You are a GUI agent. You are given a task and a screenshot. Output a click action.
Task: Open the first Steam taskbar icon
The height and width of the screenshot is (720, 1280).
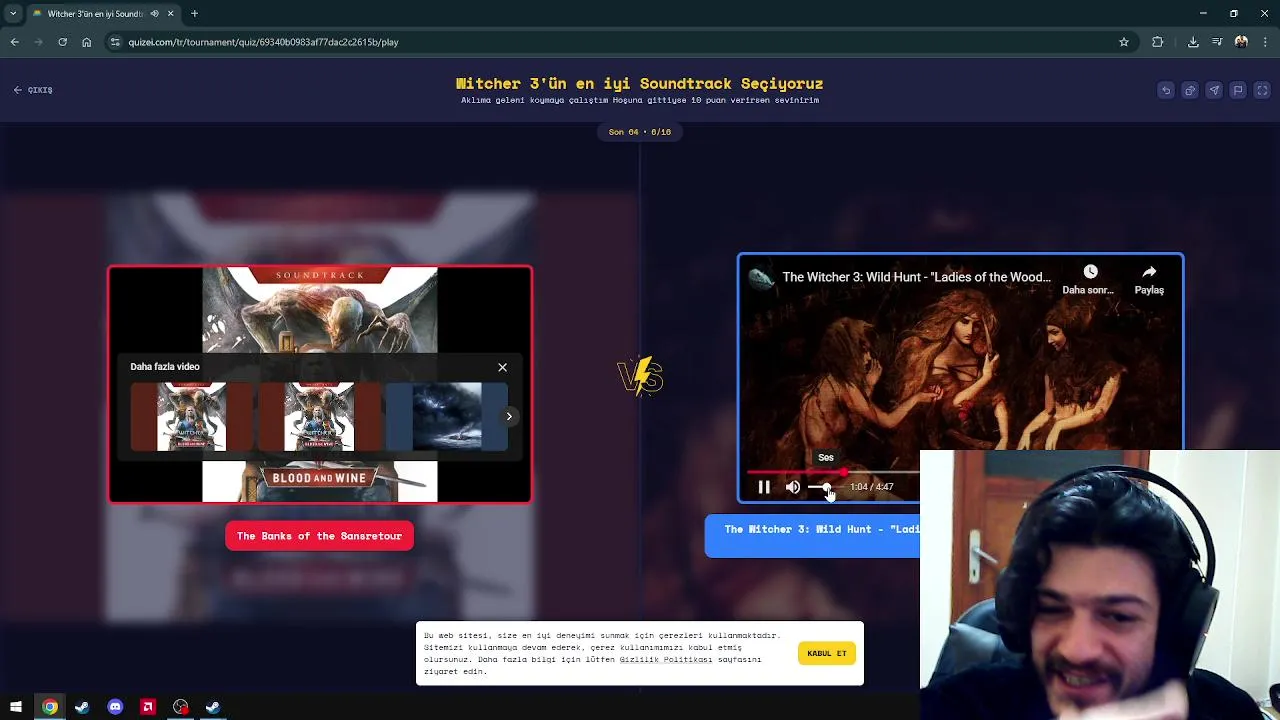(x=82, y=707)
